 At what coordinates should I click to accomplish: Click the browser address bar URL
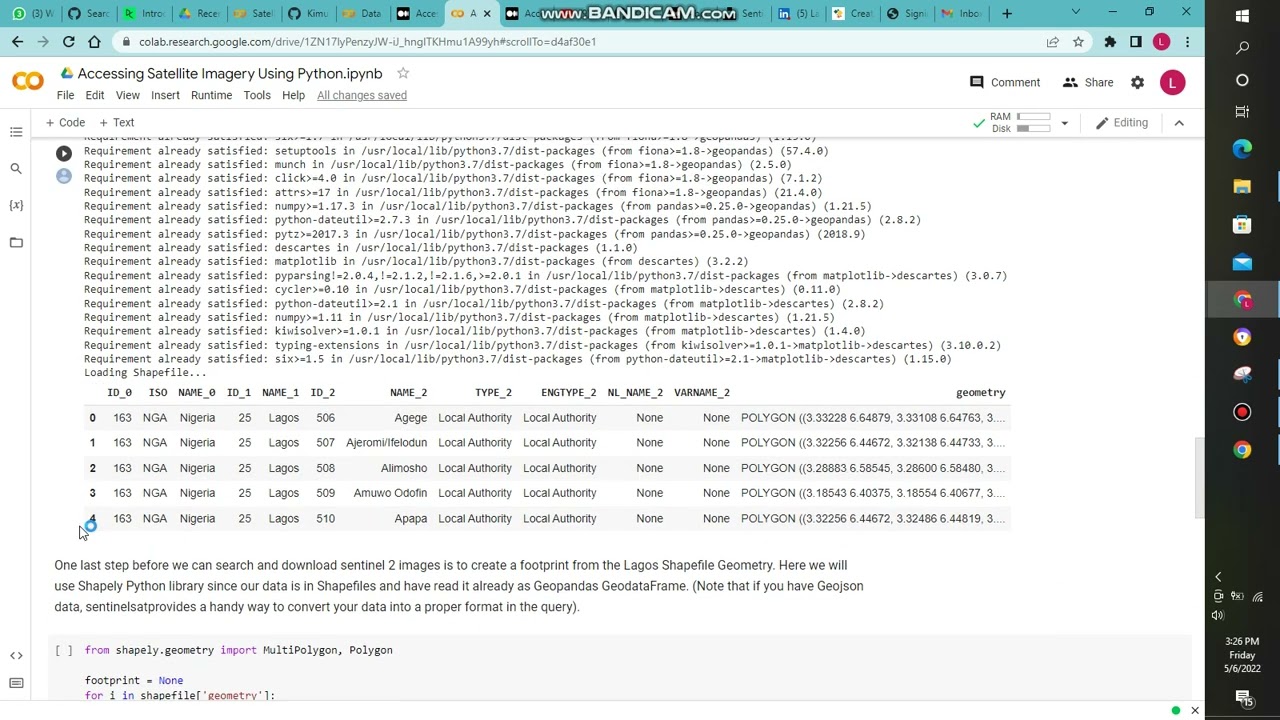[x=367, y=42]
